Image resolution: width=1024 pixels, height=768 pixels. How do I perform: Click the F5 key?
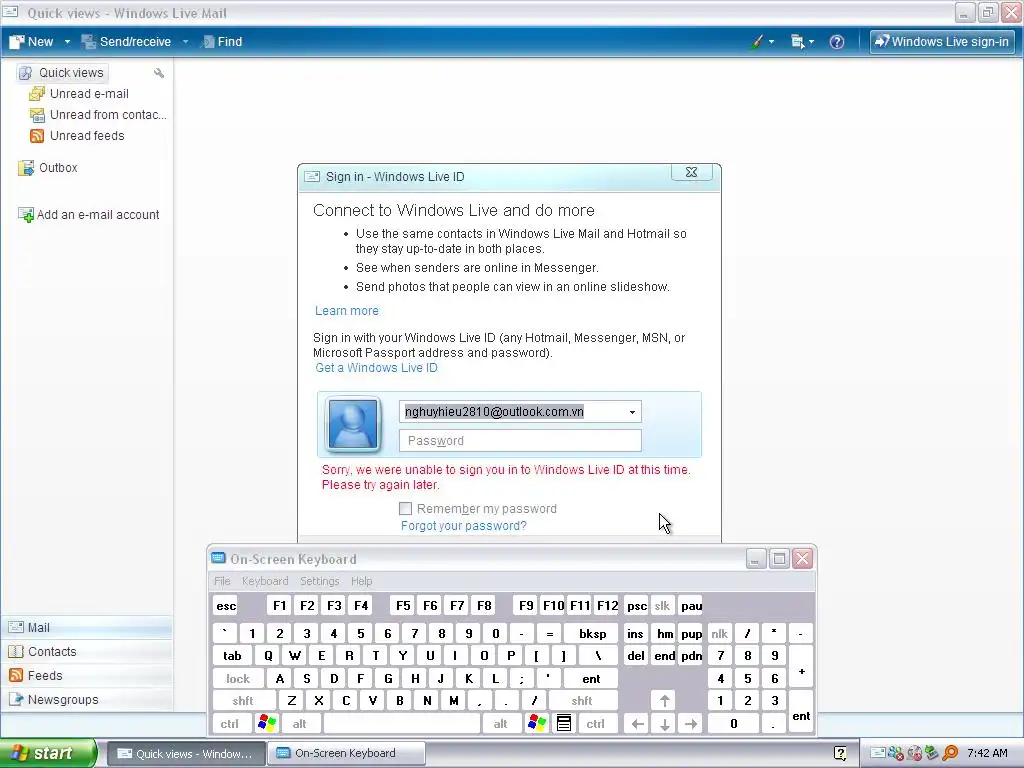point(403,606)
